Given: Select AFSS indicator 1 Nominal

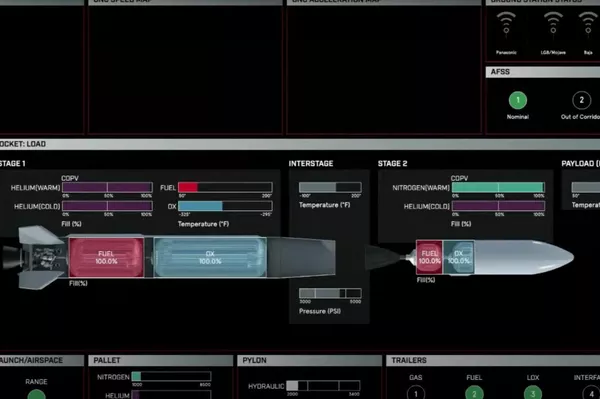Looking at the screenshot, I should pyautogui.click(x=518, y=100).
